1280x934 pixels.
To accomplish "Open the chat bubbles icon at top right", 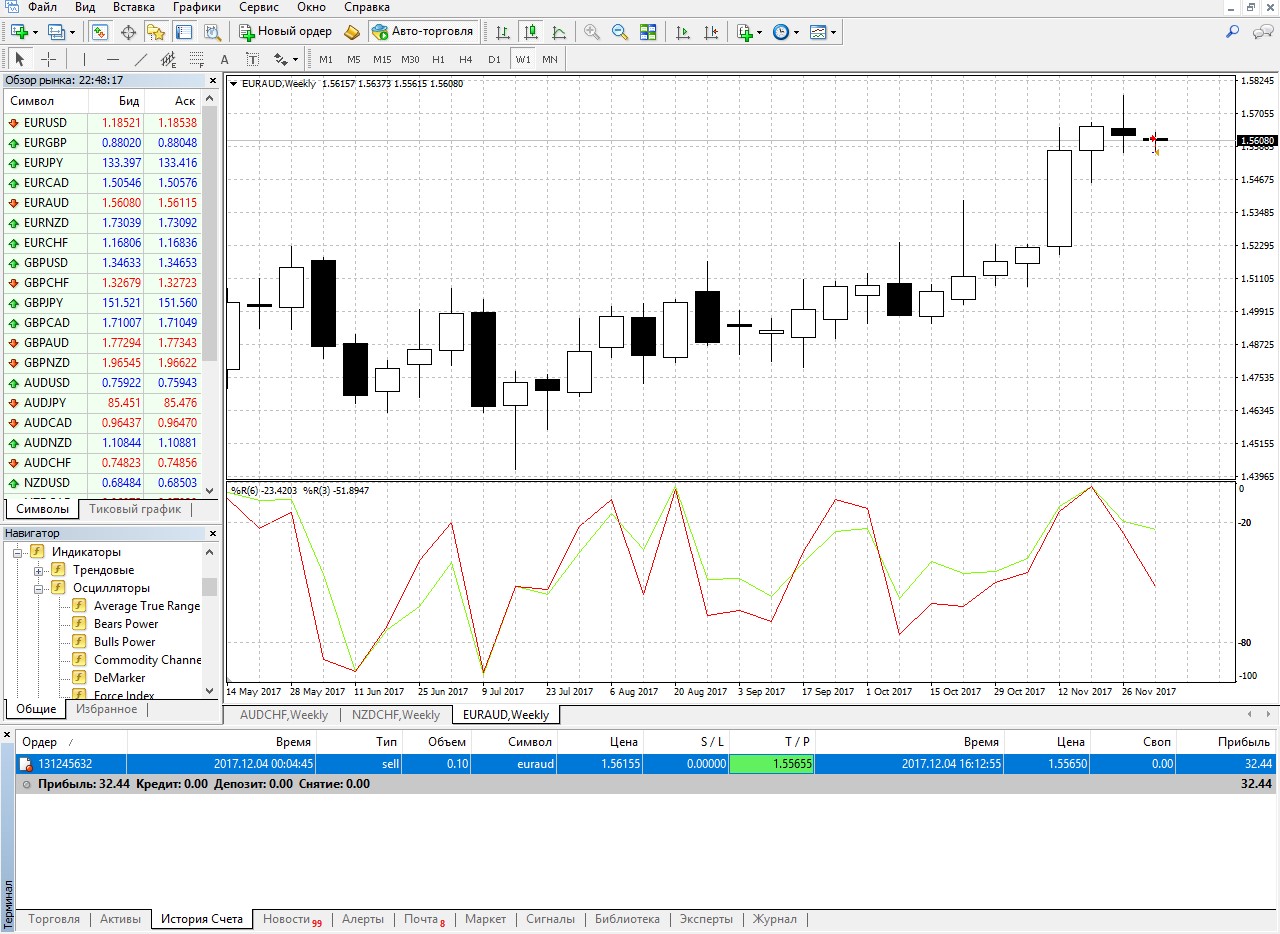I will (x=1262, y=32).
